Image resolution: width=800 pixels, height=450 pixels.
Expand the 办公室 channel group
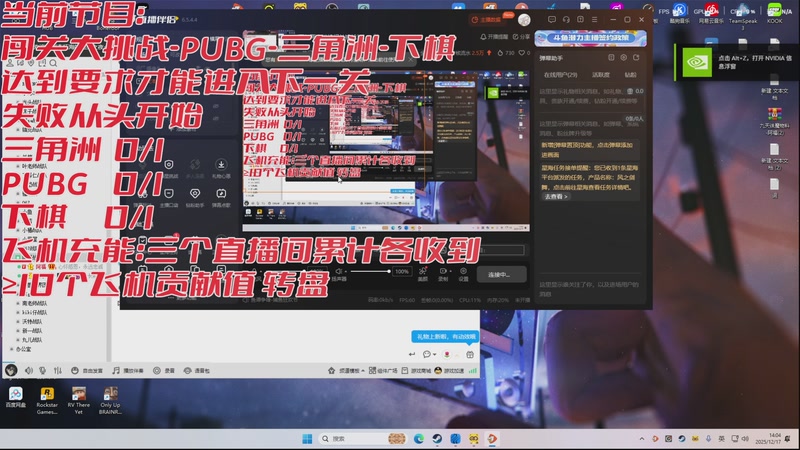pyautogui.click(x=12, y=349)
